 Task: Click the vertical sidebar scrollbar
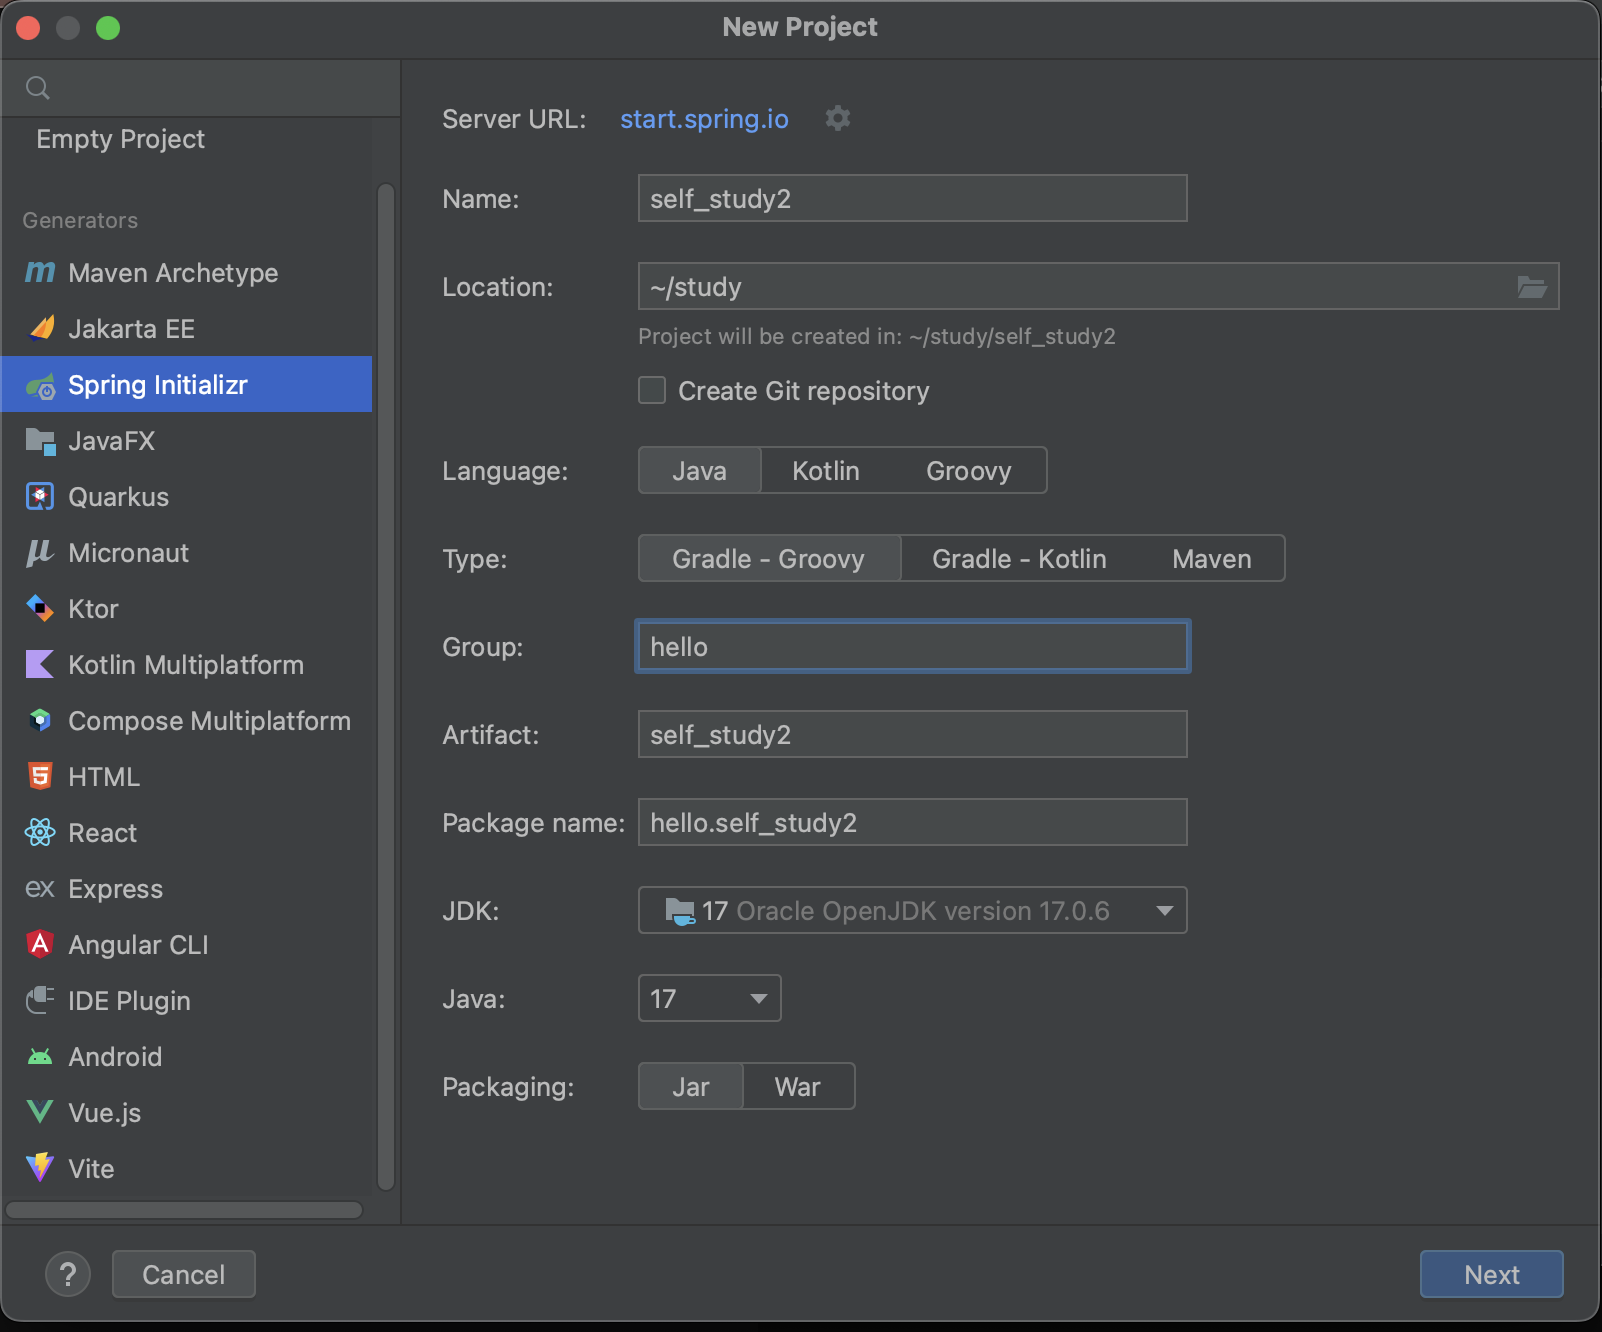pyautogui.click(x=386, y=687)
